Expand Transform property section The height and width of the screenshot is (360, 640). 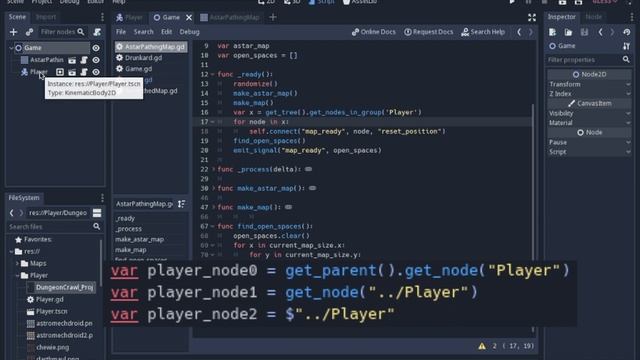(x=589, y=84)
